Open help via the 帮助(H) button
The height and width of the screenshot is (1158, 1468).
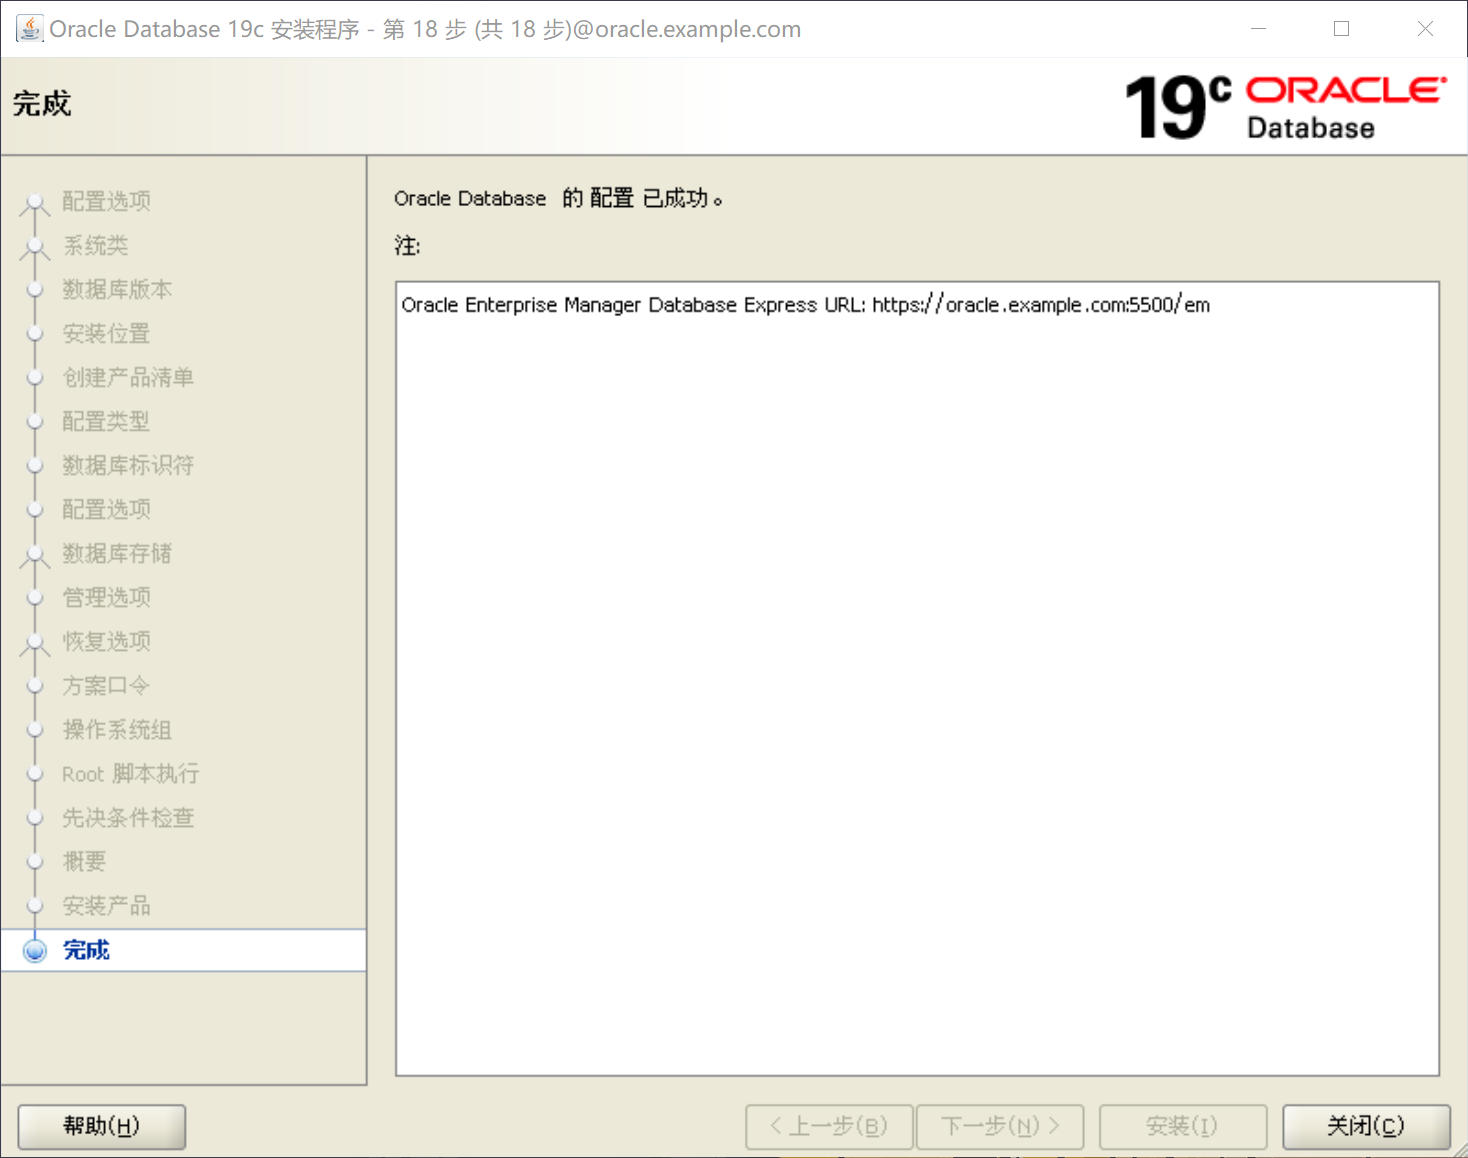tap(100, 1126)
